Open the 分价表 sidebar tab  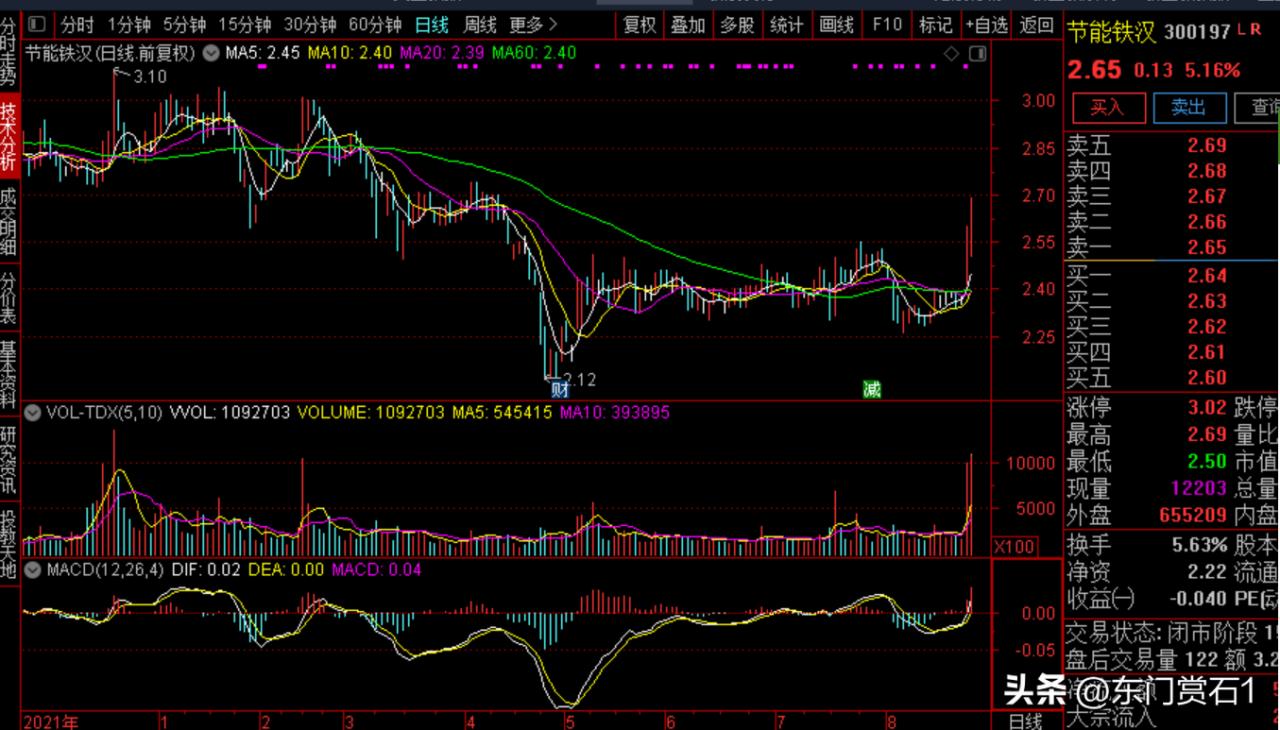click(9, 298)
